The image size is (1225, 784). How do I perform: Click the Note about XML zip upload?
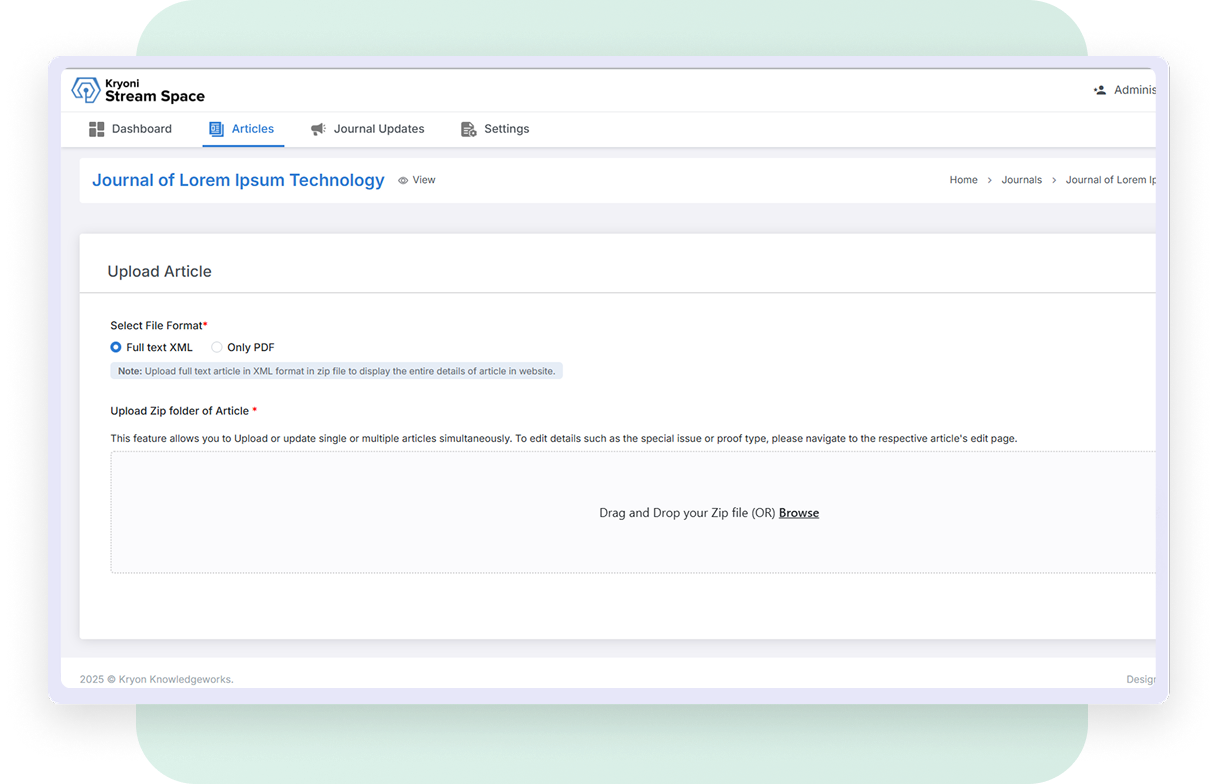click(x=336, y=371)
